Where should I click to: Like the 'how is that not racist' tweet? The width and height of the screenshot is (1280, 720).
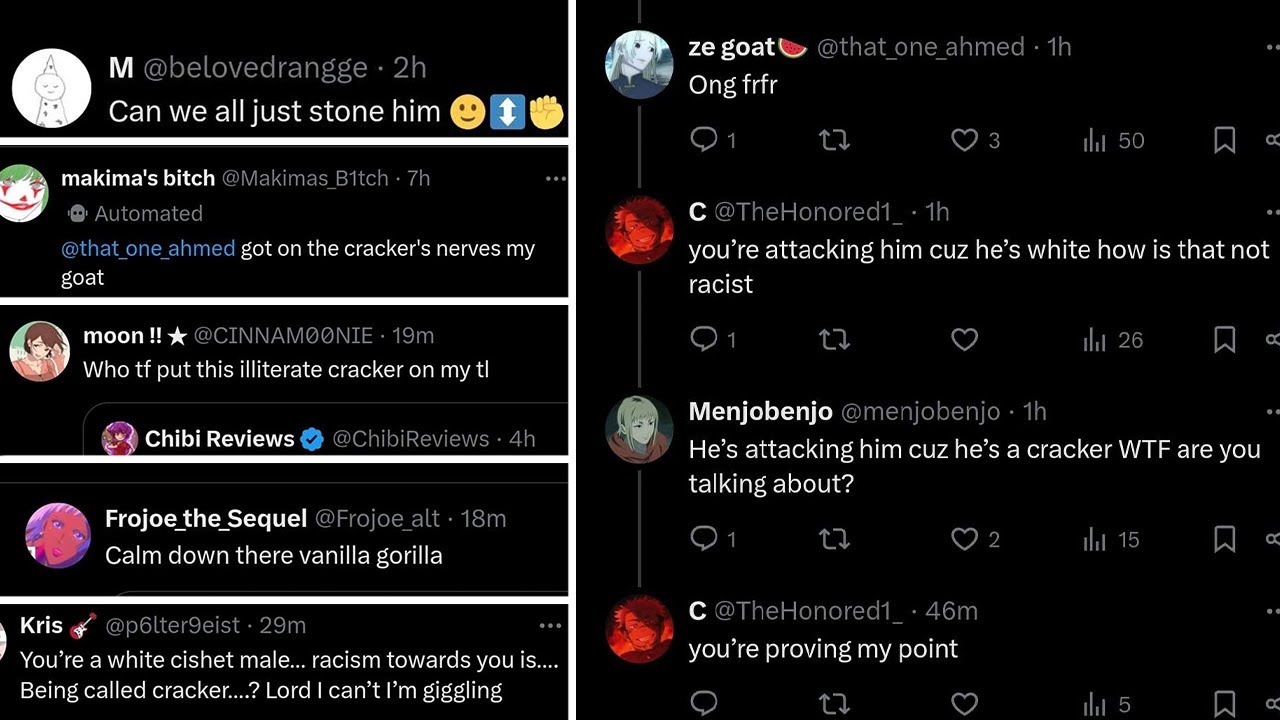964,340
